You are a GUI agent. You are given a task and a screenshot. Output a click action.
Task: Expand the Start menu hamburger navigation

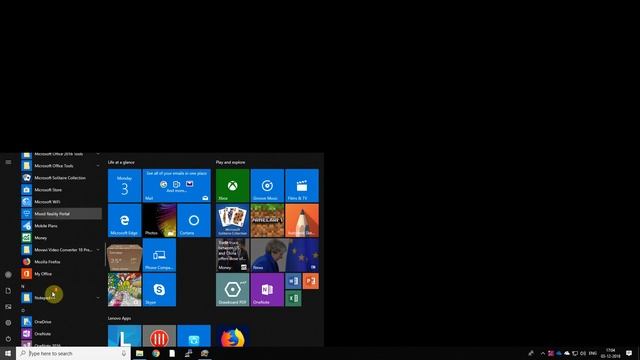pos(8,162)
